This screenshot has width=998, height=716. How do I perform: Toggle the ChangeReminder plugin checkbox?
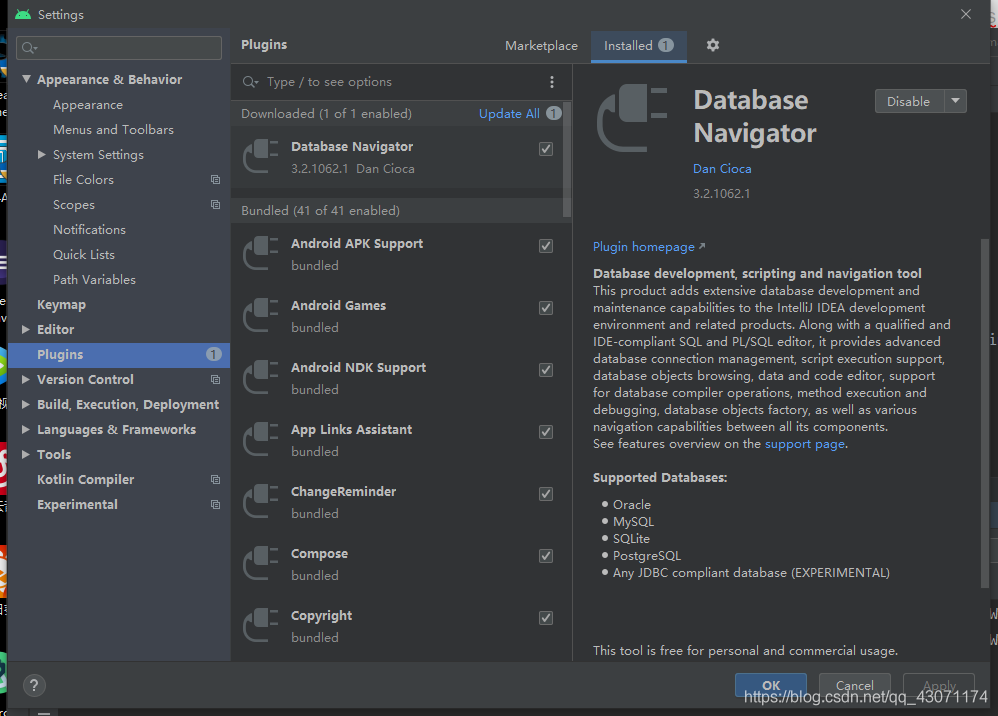pos(546,494)
